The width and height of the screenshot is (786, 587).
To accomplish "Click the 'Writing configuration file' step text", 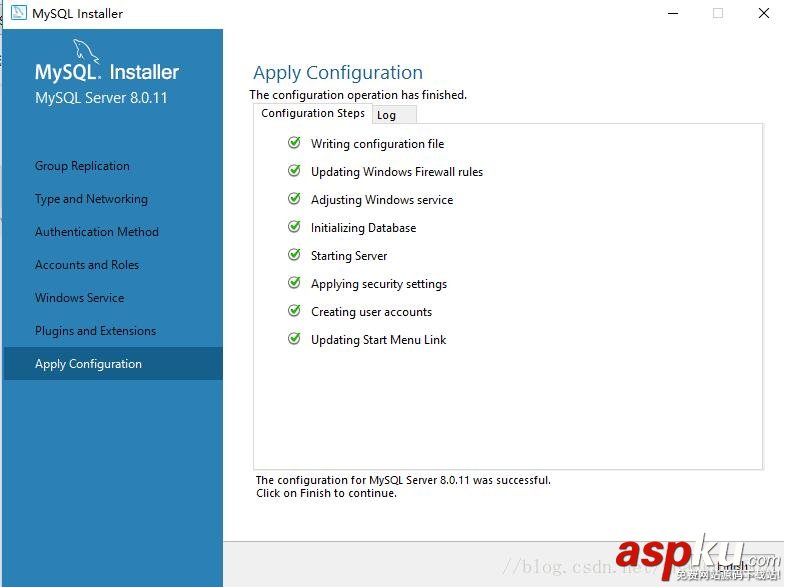I will coord(377,144).
